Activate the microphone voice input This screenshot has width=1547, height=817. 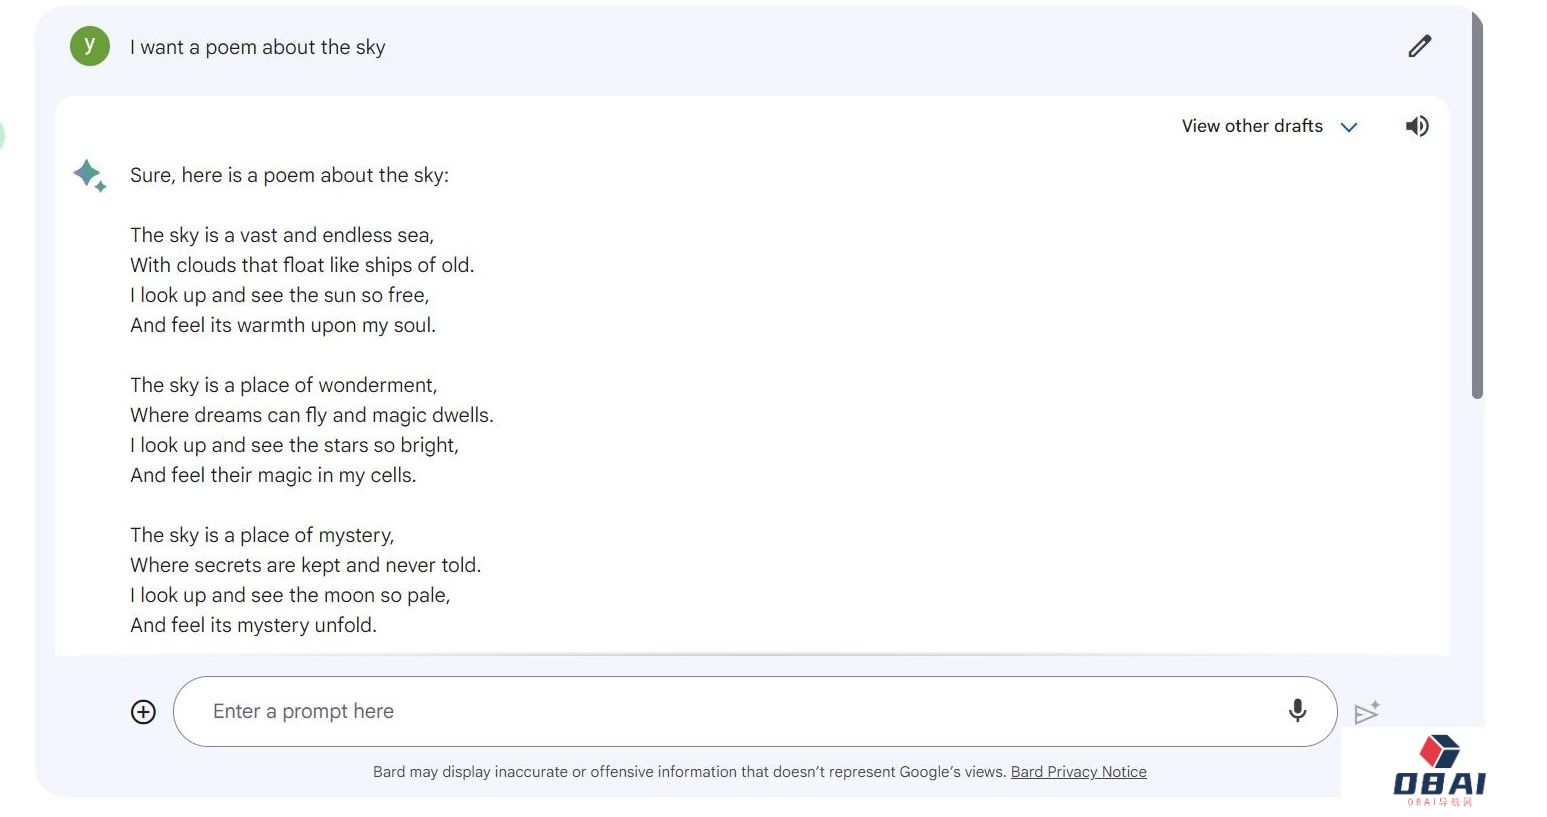click(x=1297, y=711)
